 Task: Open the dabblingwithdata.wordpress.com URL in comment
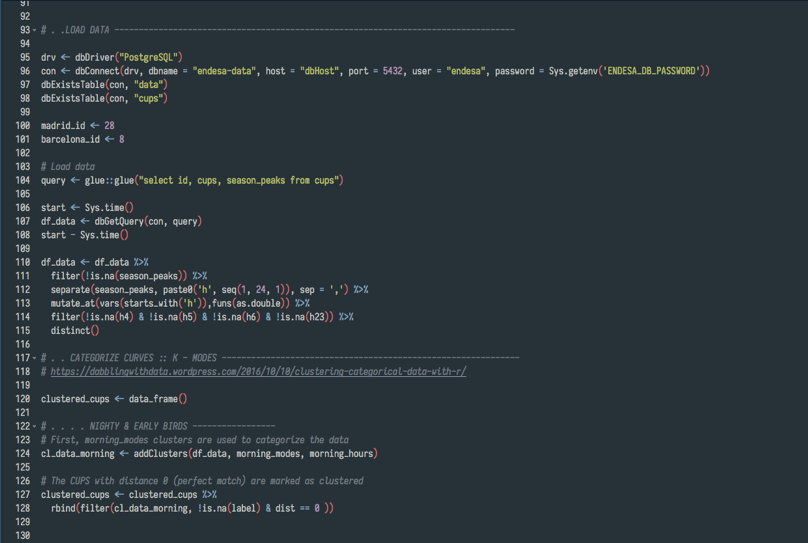point(258,371)
